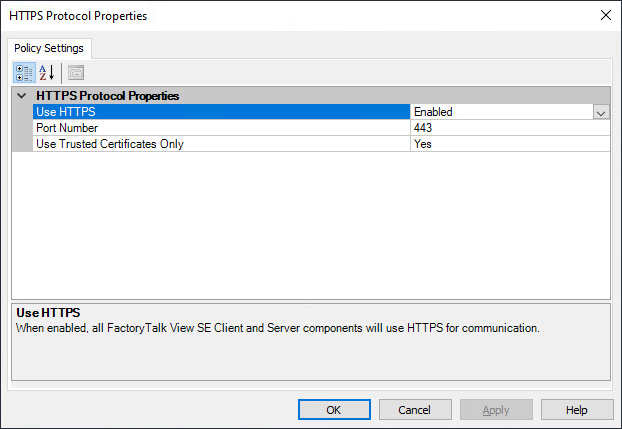The image size is (622, 429).
Task: Click the HTTPS Protocol Properties category header
Action: 108,96
